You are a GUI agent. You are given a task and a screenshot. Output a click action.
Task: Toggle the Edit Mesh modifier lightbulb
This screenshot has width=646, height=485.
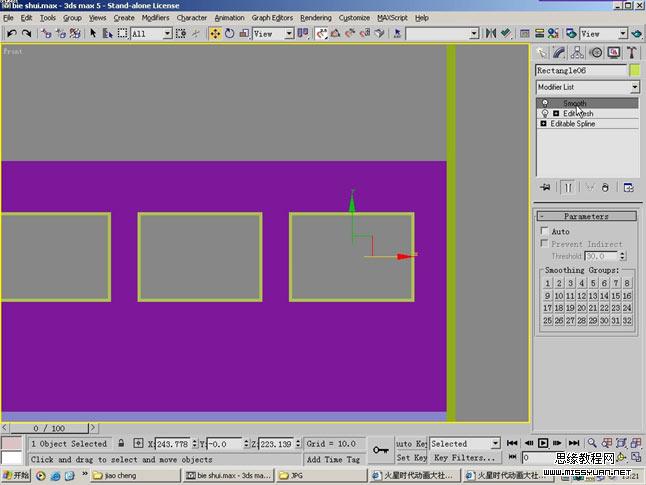click(545, 113)
